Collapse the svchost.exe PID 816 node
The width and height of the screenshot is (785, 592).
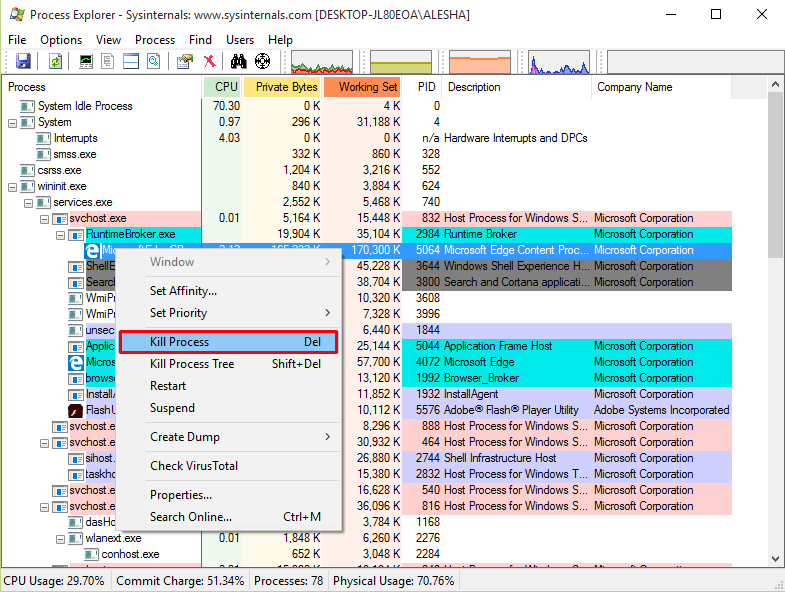click(x=45, y=507)
